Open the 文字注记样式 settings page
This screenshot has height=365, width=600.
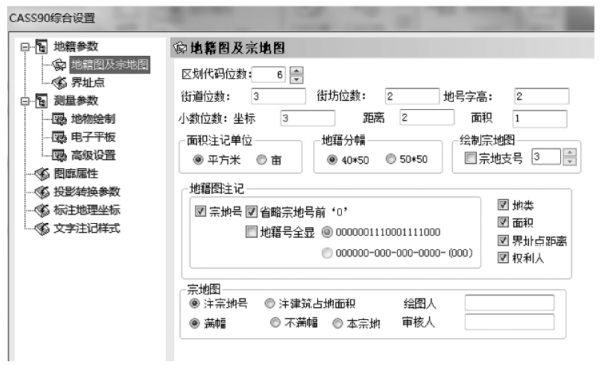coord(87,228)
